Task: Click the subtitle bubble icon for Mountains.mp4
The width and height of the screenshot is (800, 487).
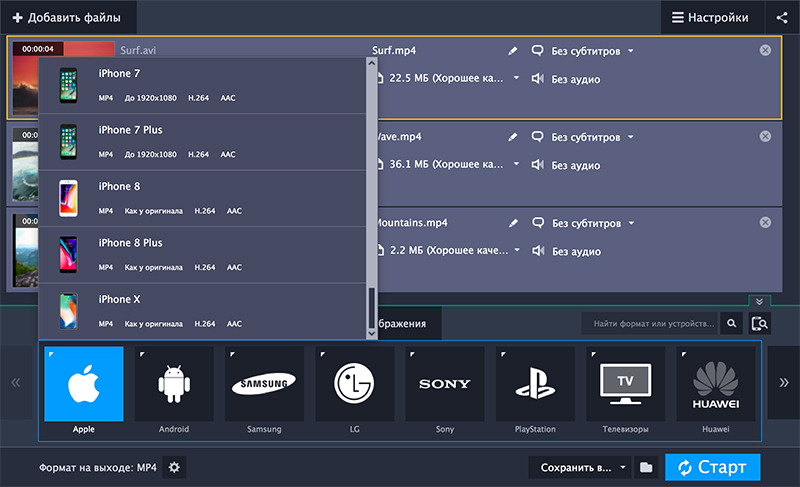Action: coord(538,223)
